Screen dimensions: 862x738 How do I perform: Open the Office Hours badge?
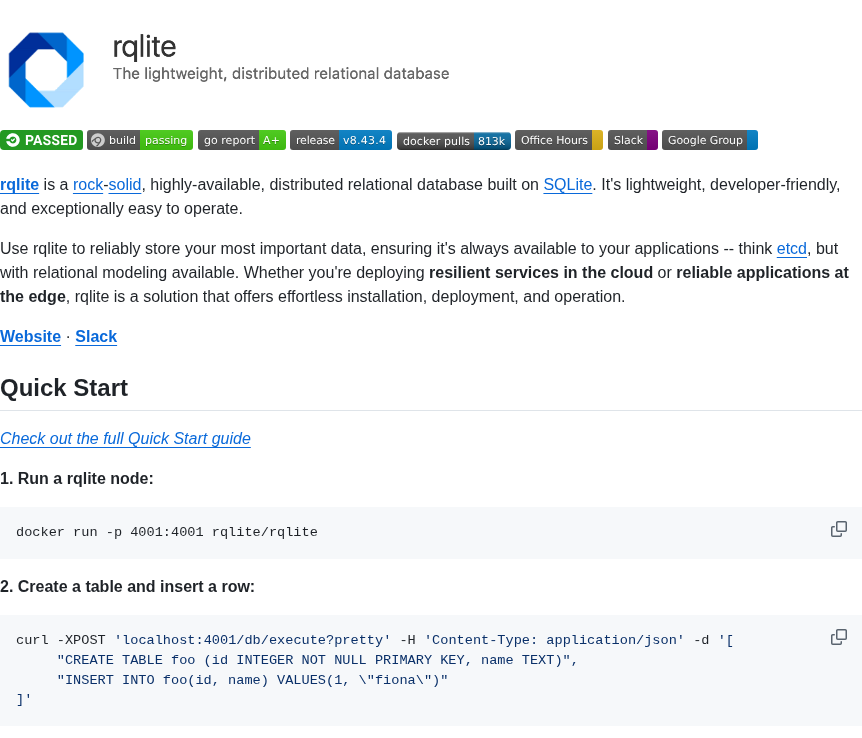coord(559,140)
